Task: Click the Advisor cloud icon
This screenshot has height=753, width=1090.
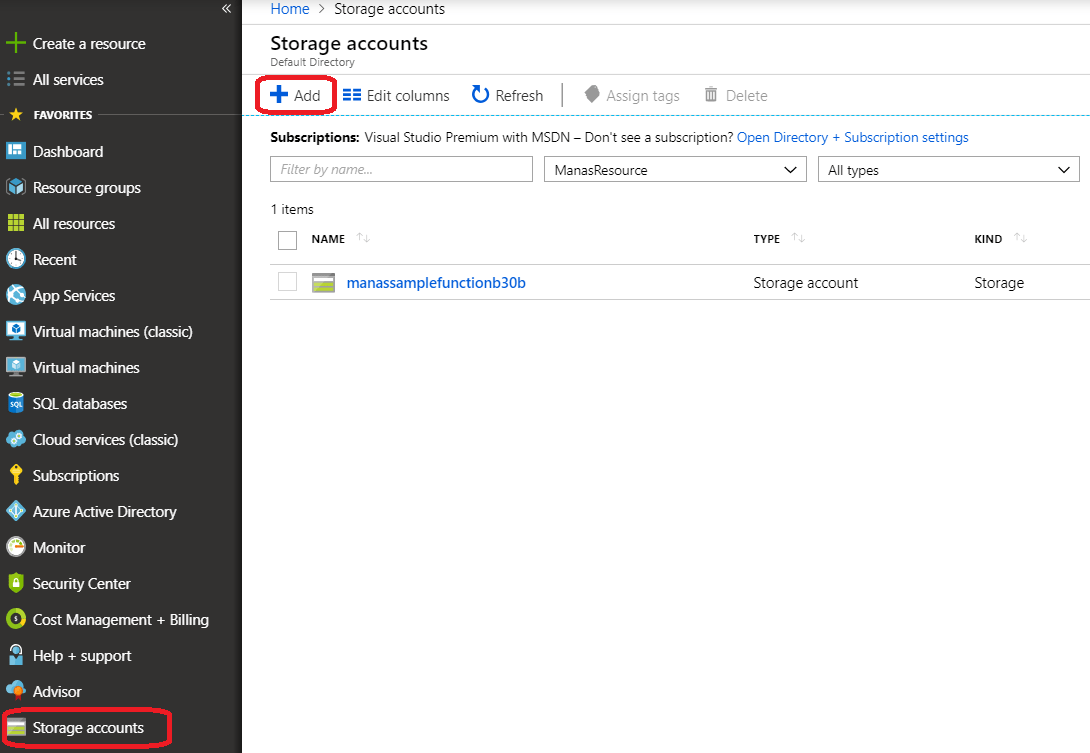Action: (x=15, y=691)
